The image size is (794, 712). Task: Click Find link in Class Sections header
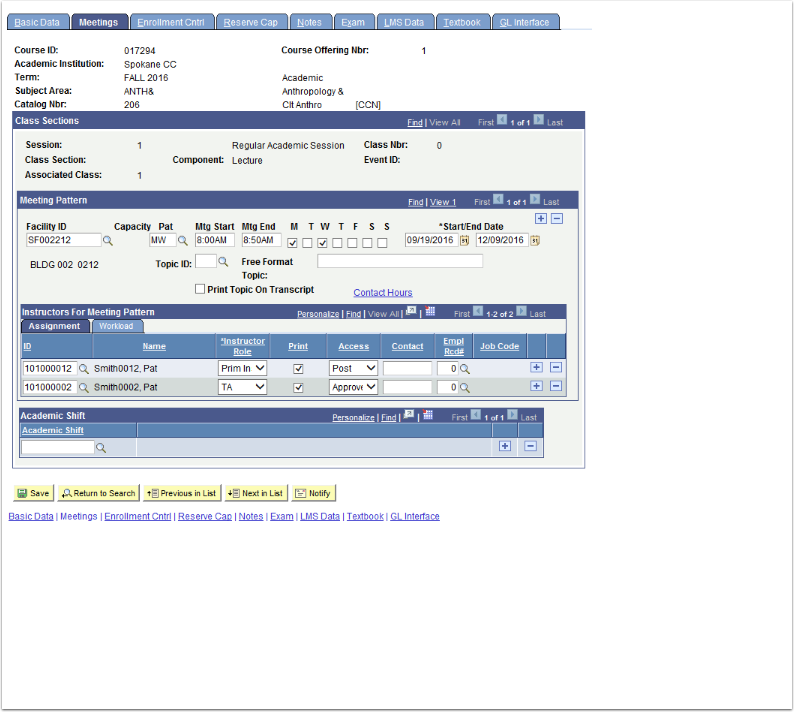coord(415,123)
